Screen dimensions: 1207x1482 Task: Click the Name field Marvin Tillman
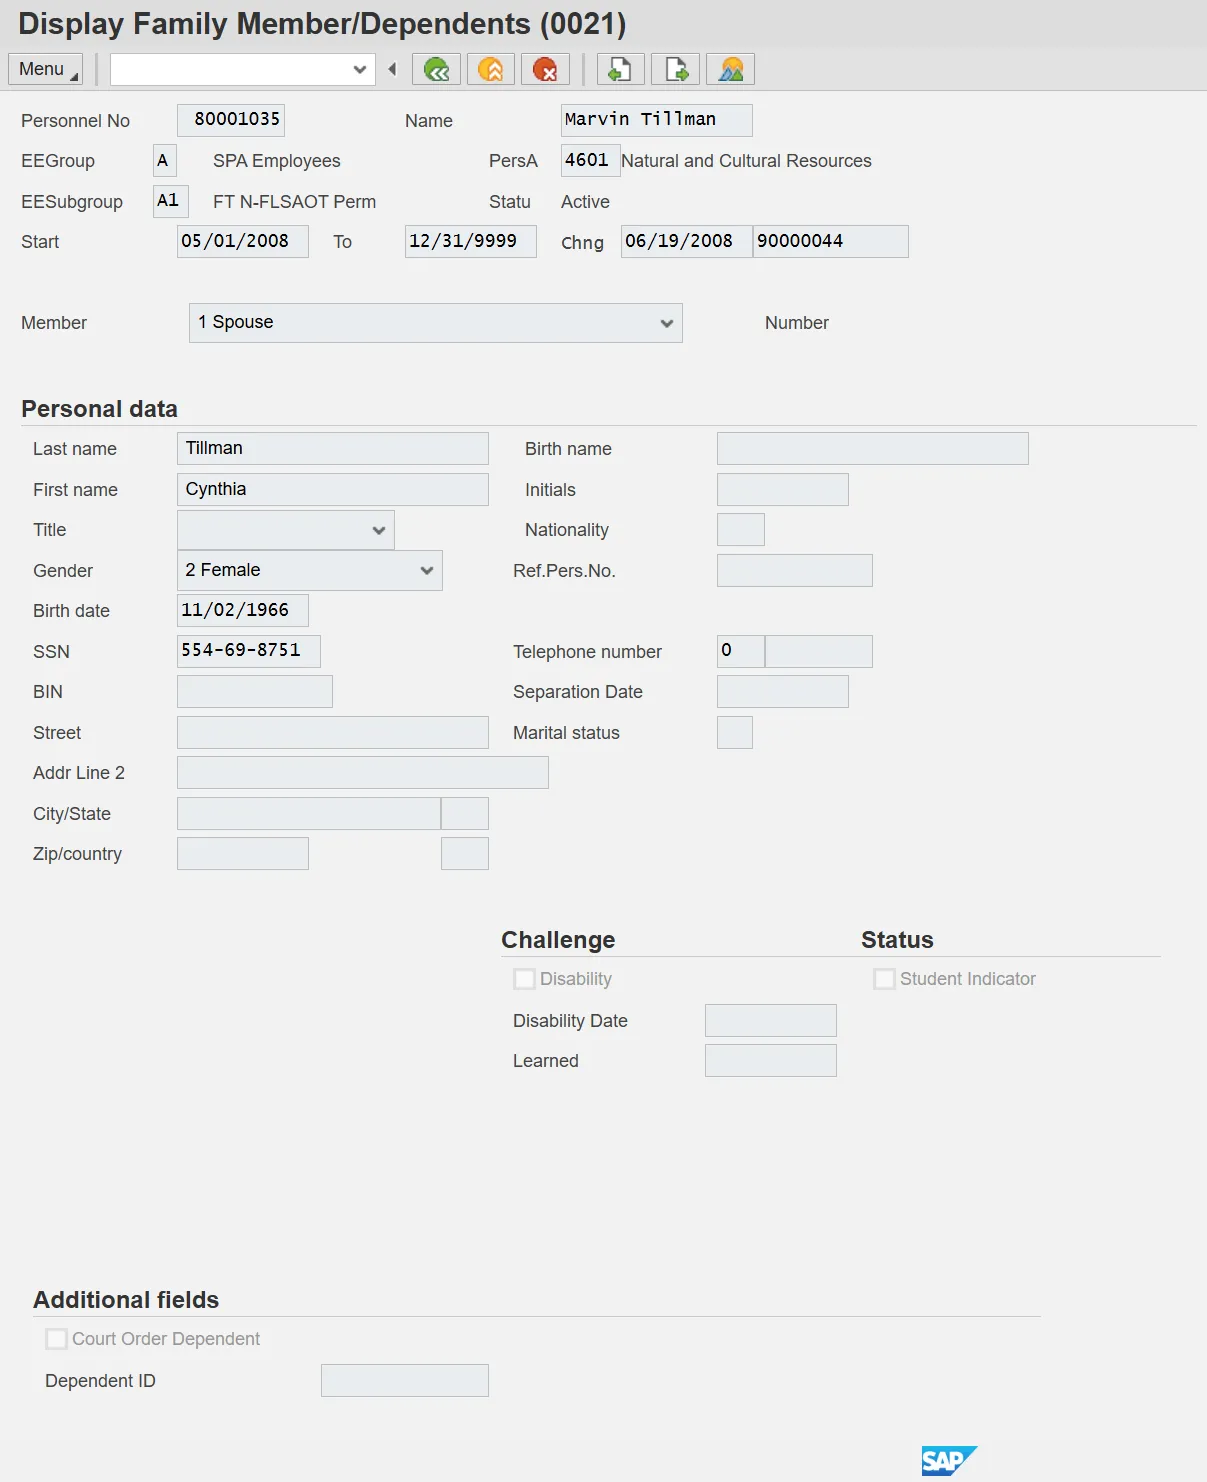click(x=657, y=120)
